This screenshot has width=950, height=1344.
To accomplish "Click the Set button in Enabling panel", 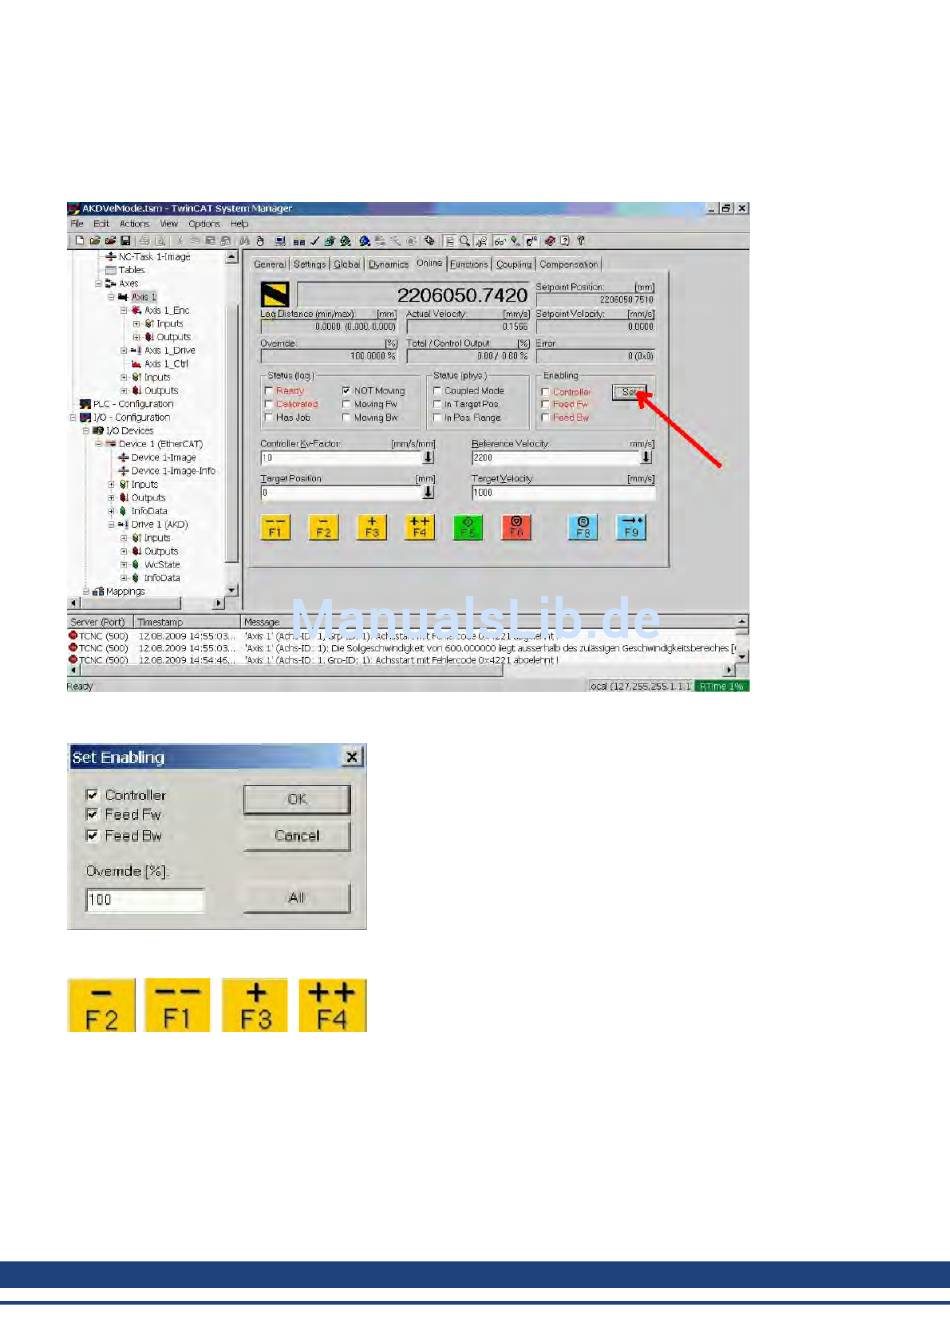I will [x=630, y=392].
